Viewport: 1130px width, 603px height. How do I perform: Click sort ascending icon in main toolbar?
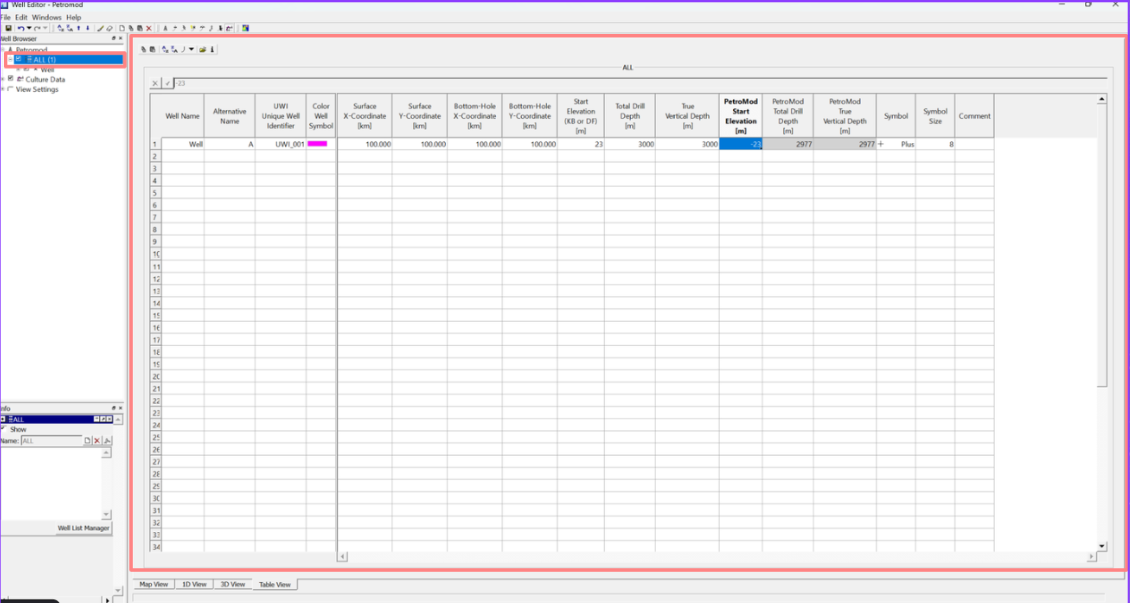pyautogui.click(x=61, y=28)
